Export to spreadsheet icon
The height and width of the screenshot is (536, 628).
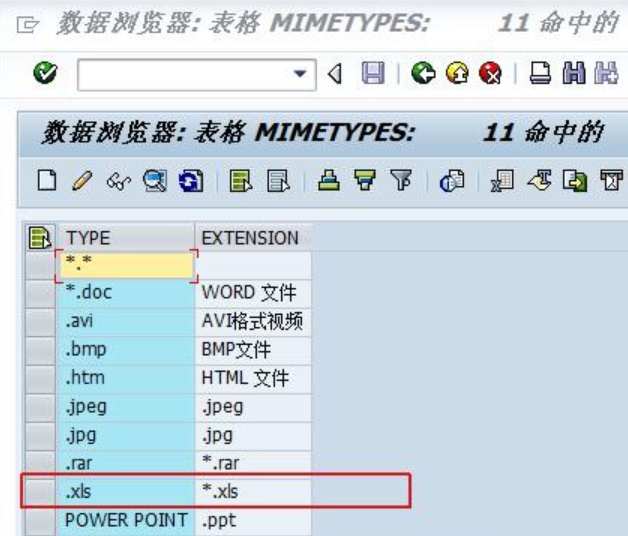502,181
